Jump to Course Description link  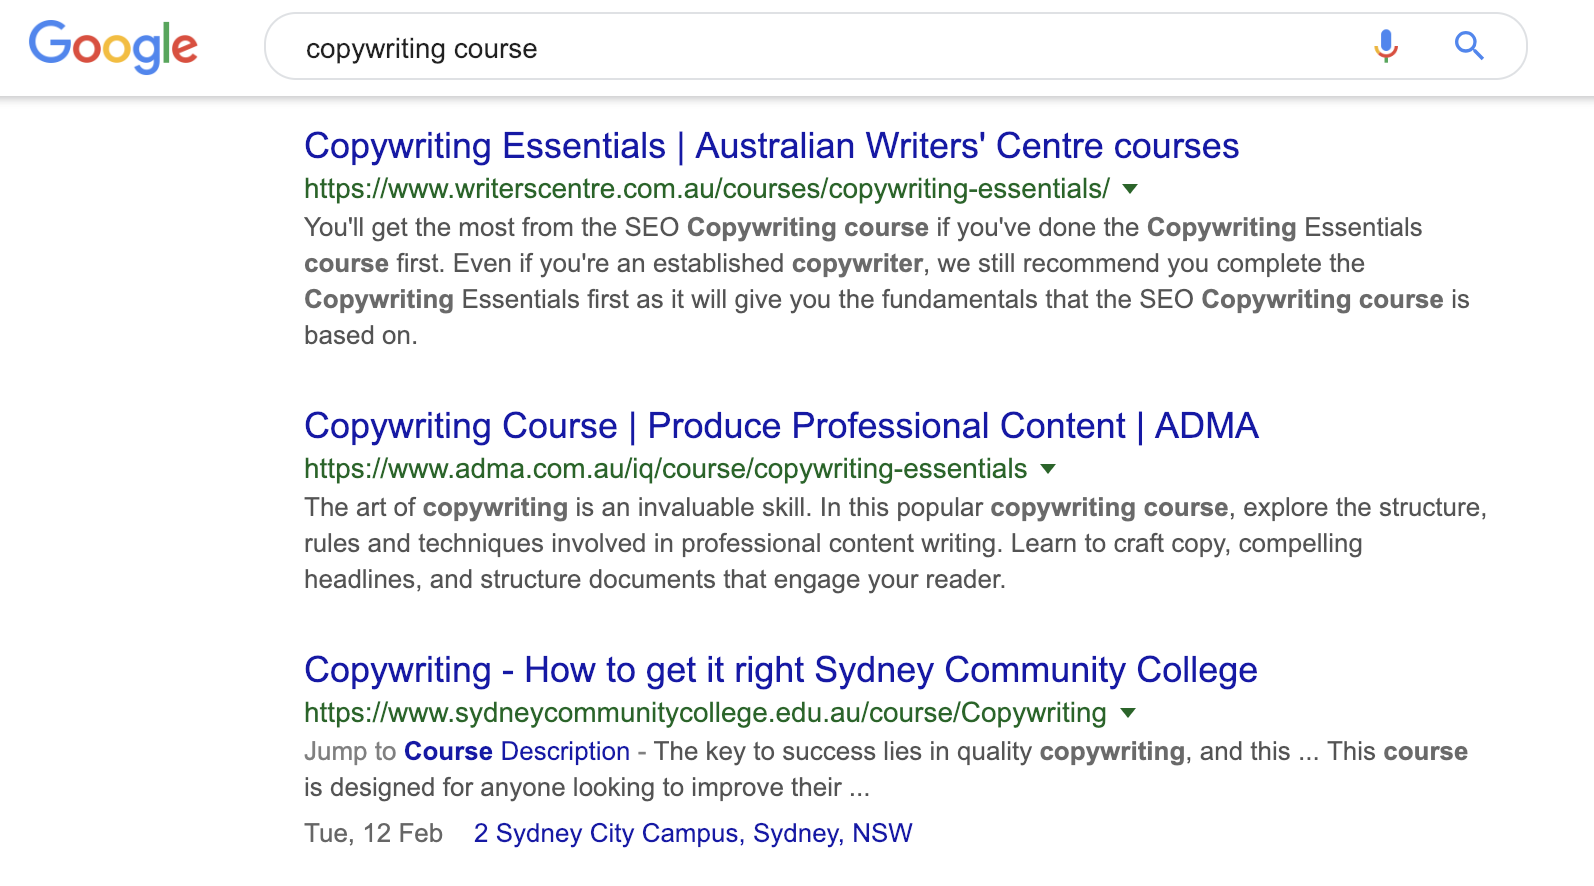pyautogui.click(x=517, y=751)
